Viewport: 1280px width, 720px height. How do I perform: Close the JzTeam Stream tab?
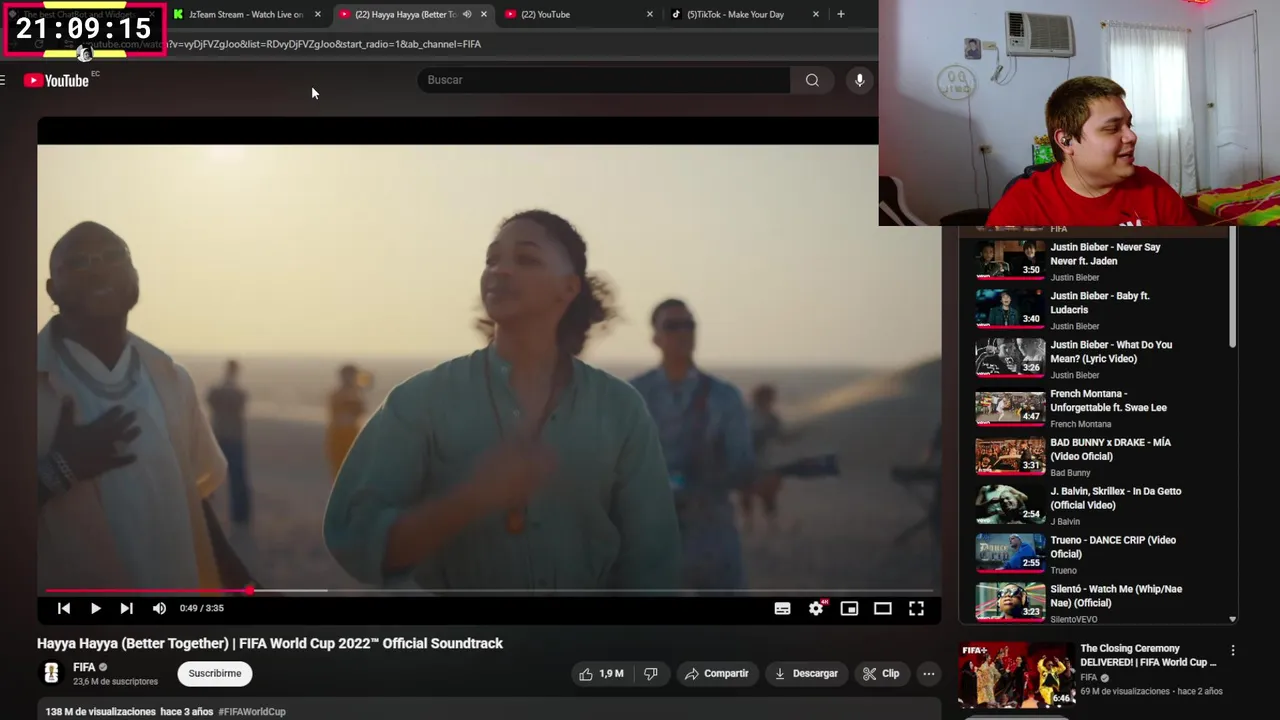(318, 14)
